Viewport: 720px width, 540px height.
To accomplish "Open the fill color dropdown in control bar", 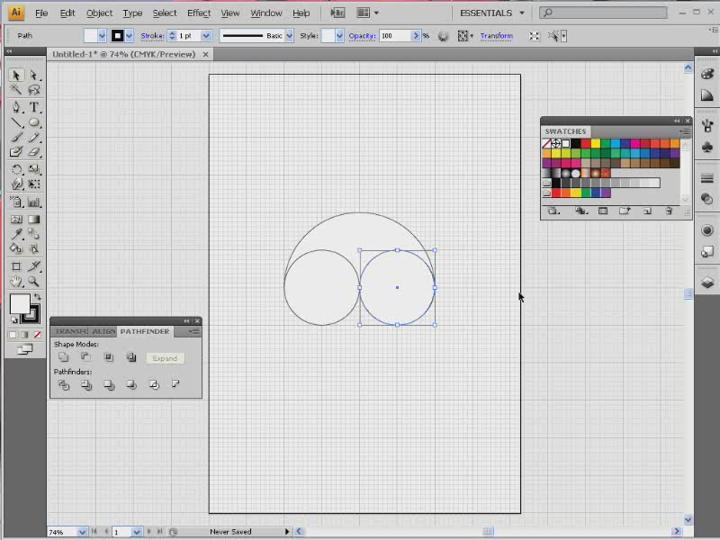I will 102,35.
